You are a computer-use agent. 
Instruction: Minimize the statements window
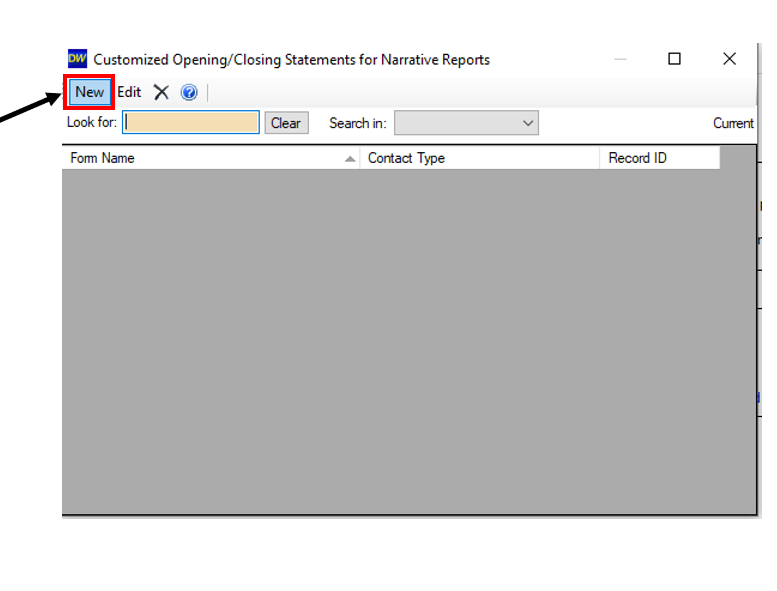620,59
